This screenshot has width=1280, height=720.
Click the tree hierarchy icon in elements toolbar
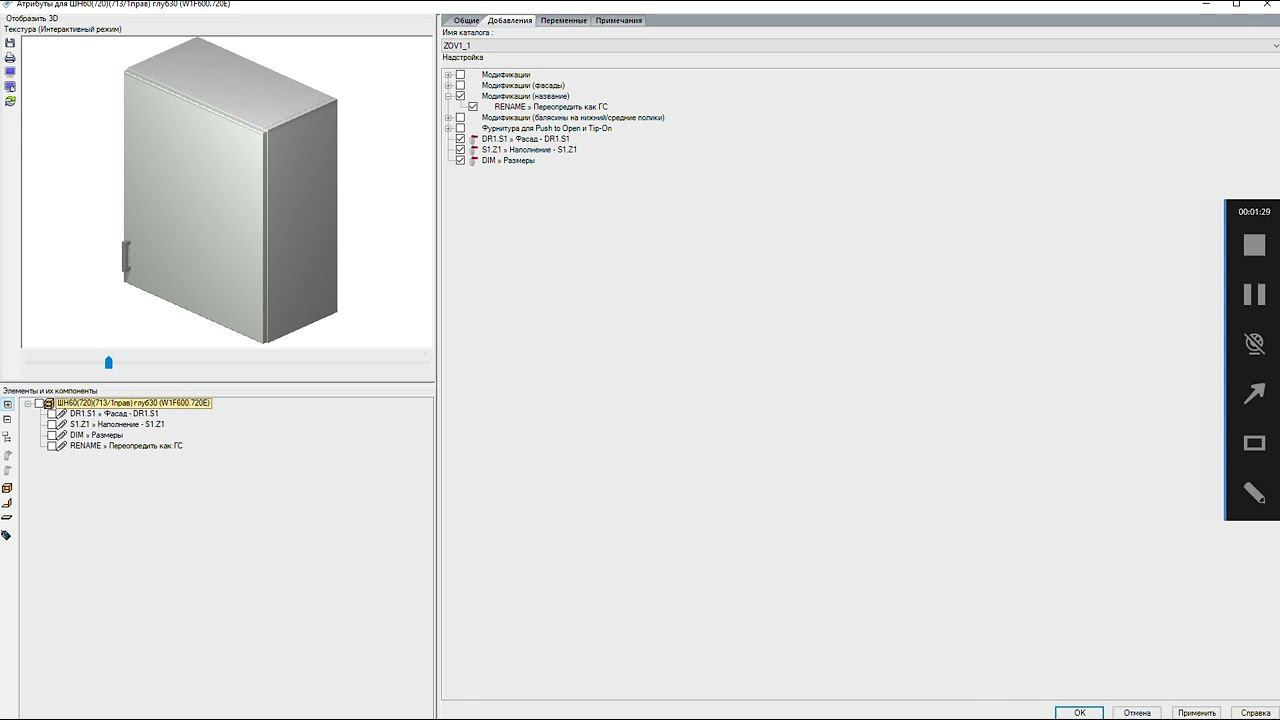[7, 437]
